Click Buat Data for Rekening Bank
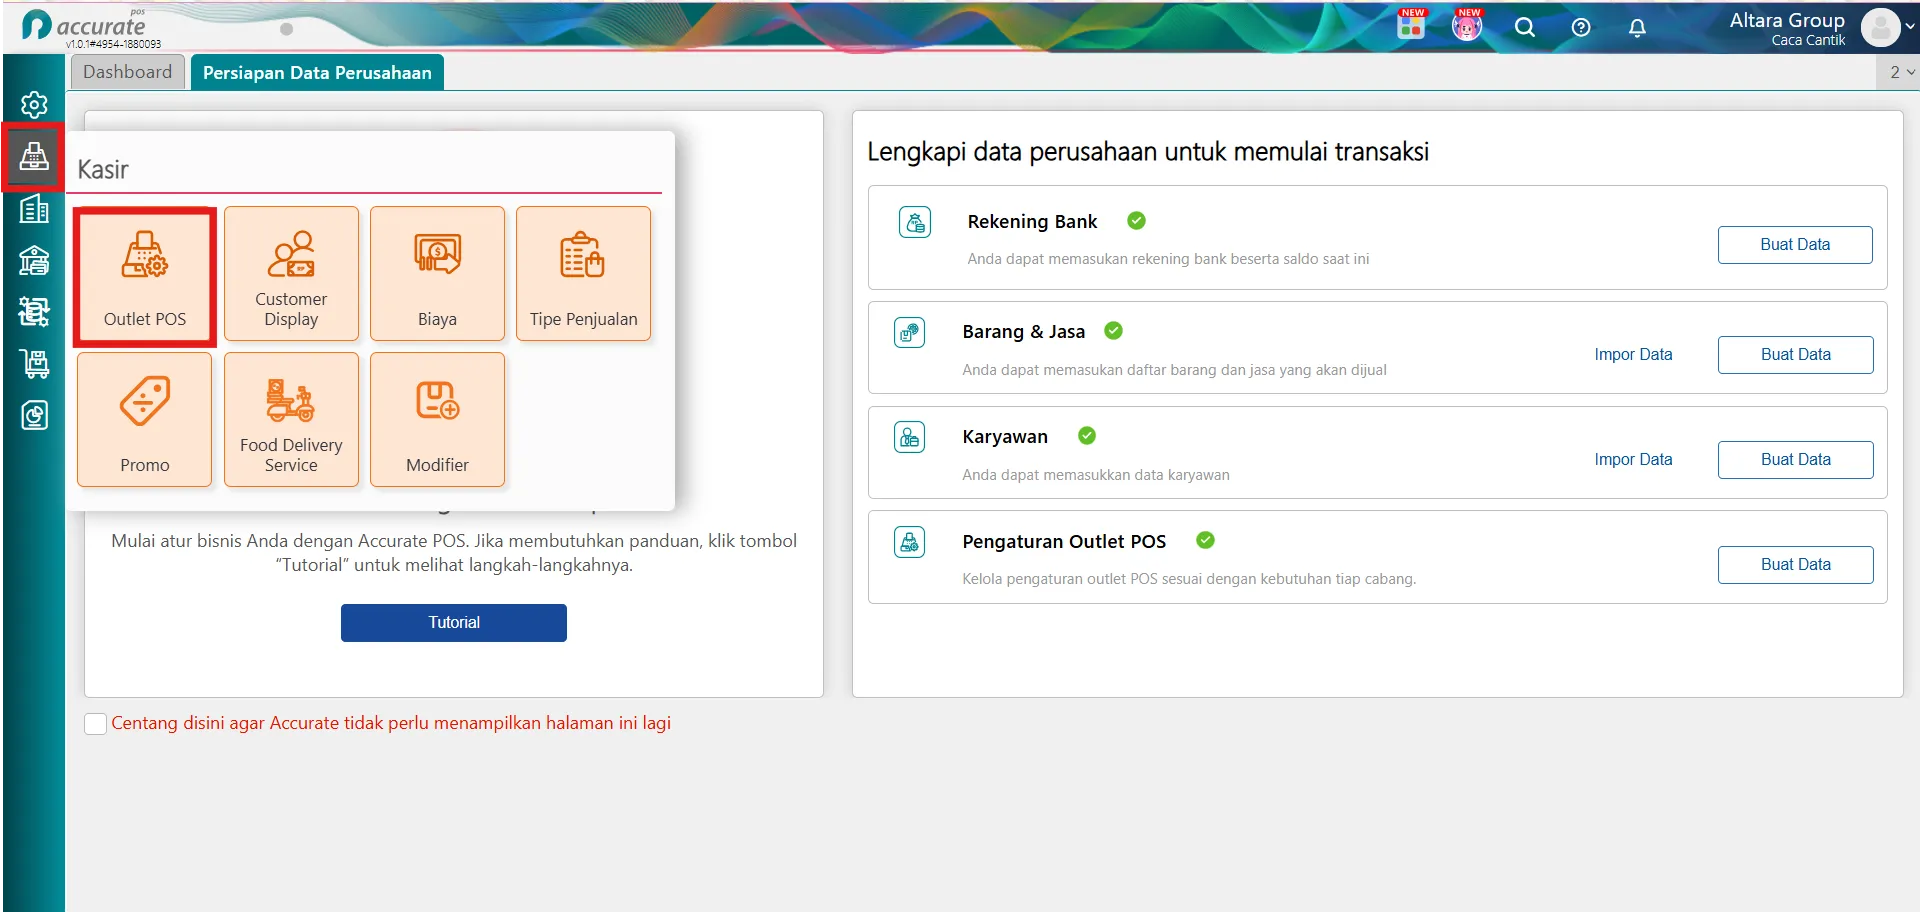 1795,245
